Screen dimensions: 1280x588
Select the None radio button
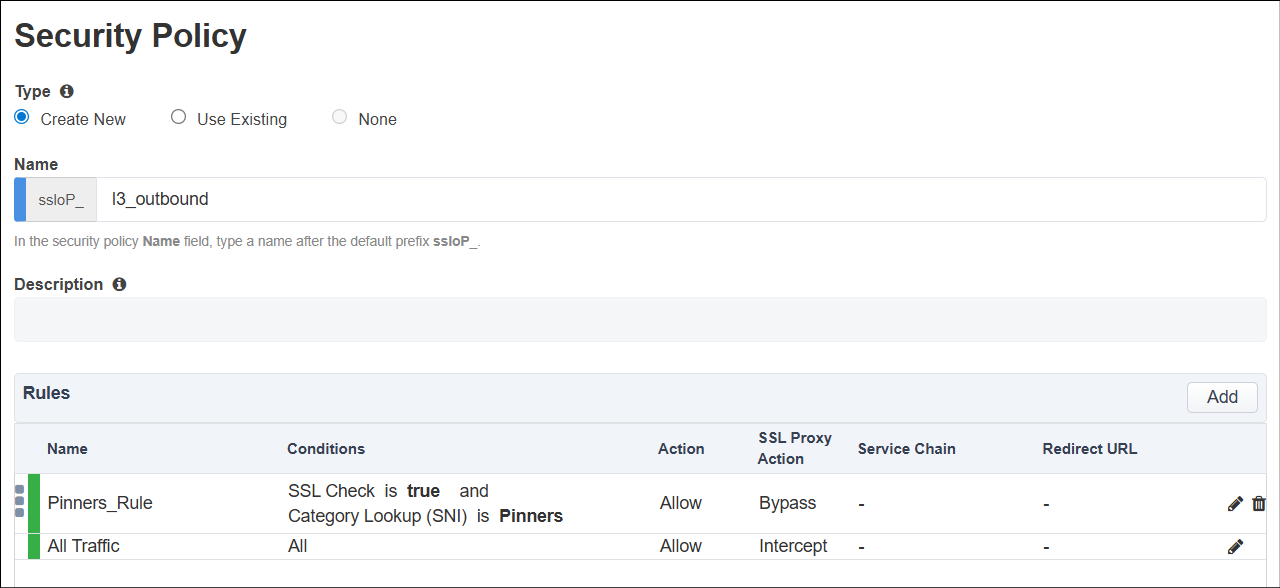point(339,117)
